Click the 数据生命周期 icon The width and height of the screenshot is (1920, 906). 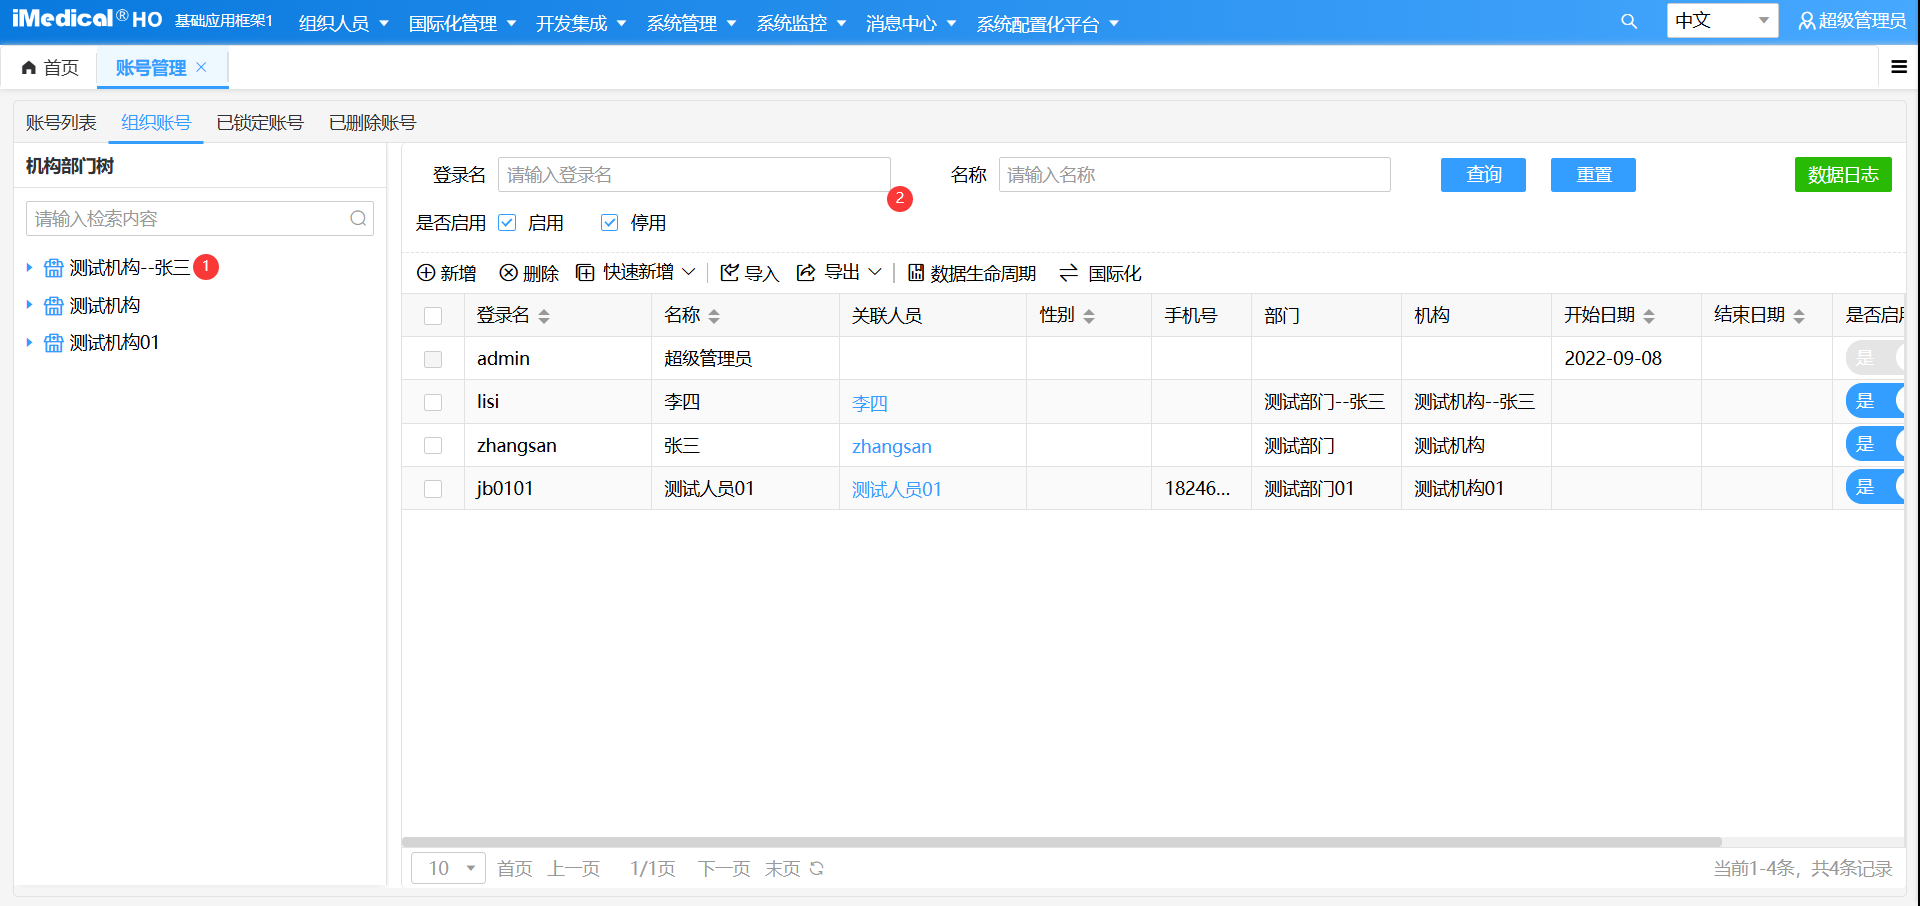pyautogui.click(x=915, y=273)
